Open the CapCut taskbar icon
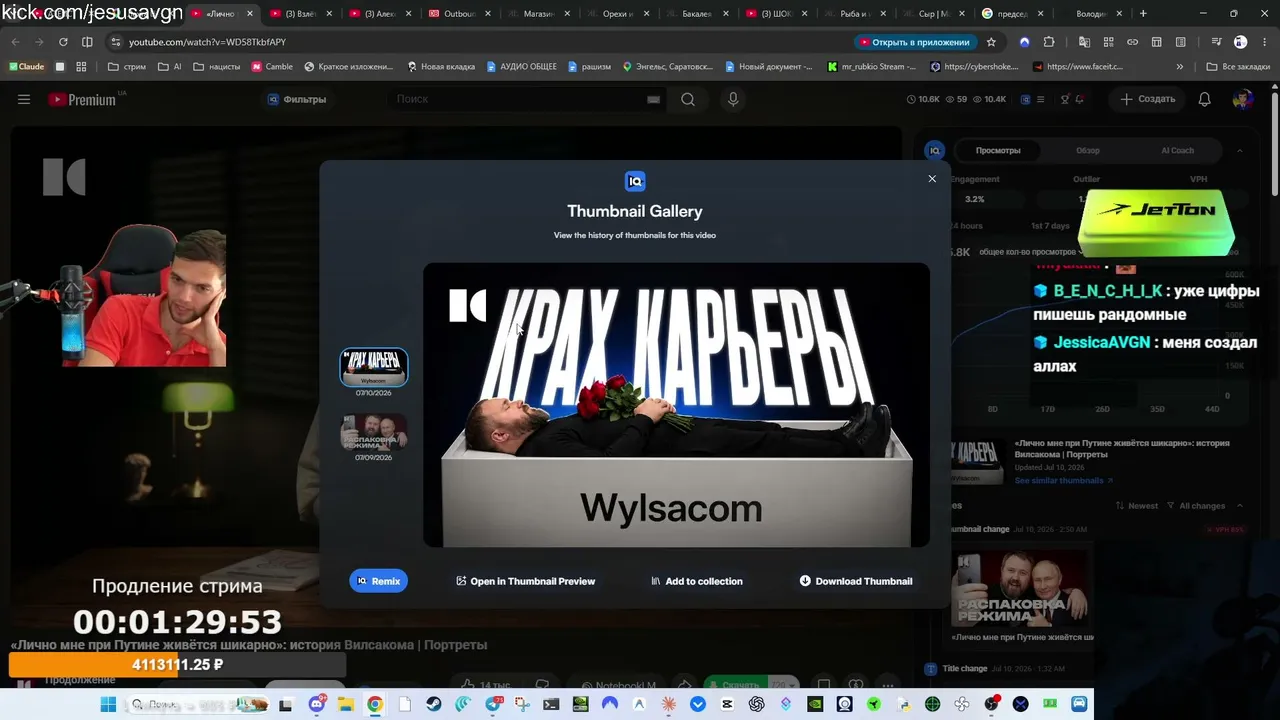This screenshot has height=720, width=1280. point(727,704)
